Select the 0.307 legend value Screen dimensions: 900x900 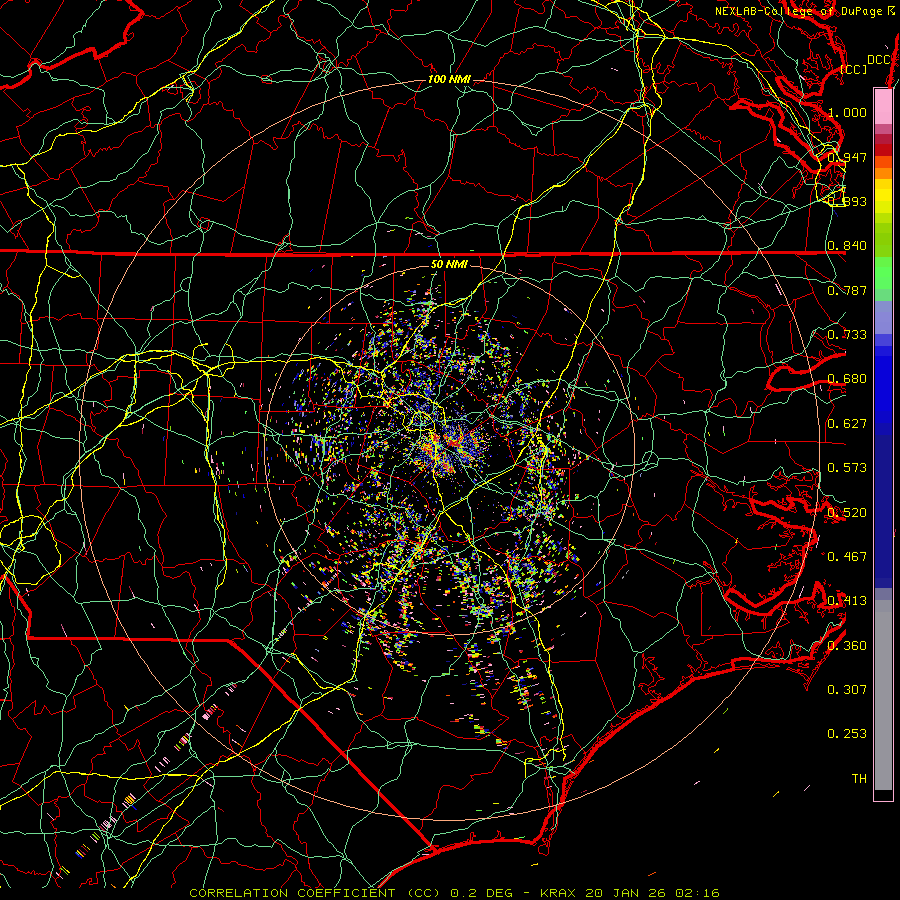coord(847,689)
